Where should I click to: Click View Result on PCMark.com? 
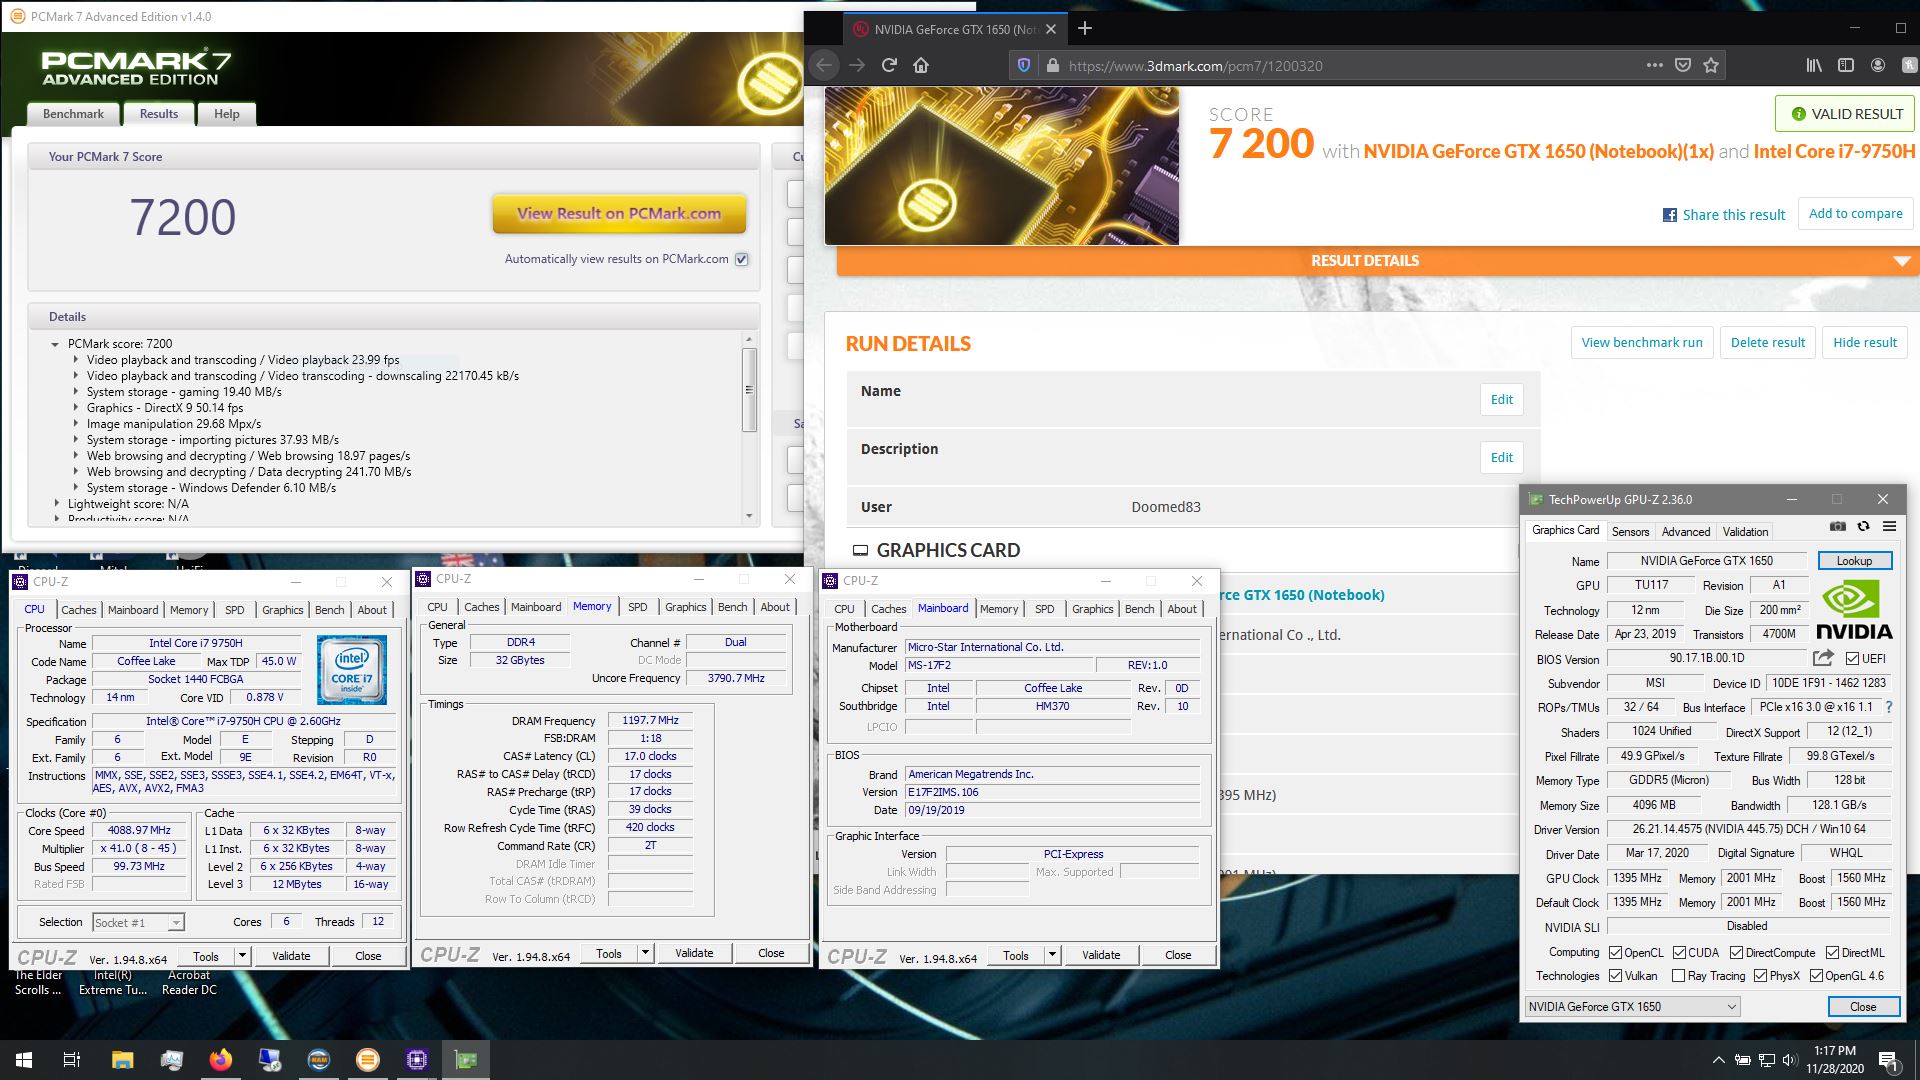619,213
